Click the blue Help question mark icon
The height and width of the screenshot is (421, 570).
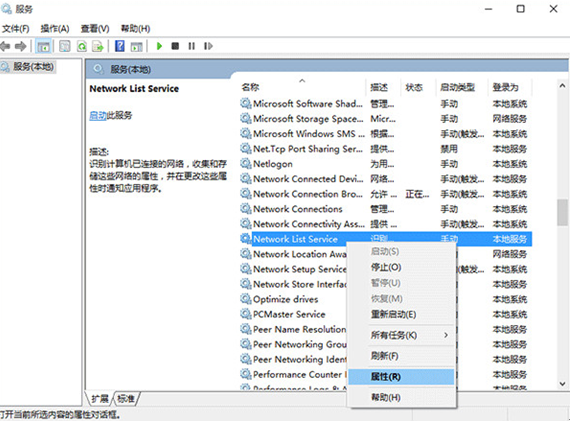point(120,46)
